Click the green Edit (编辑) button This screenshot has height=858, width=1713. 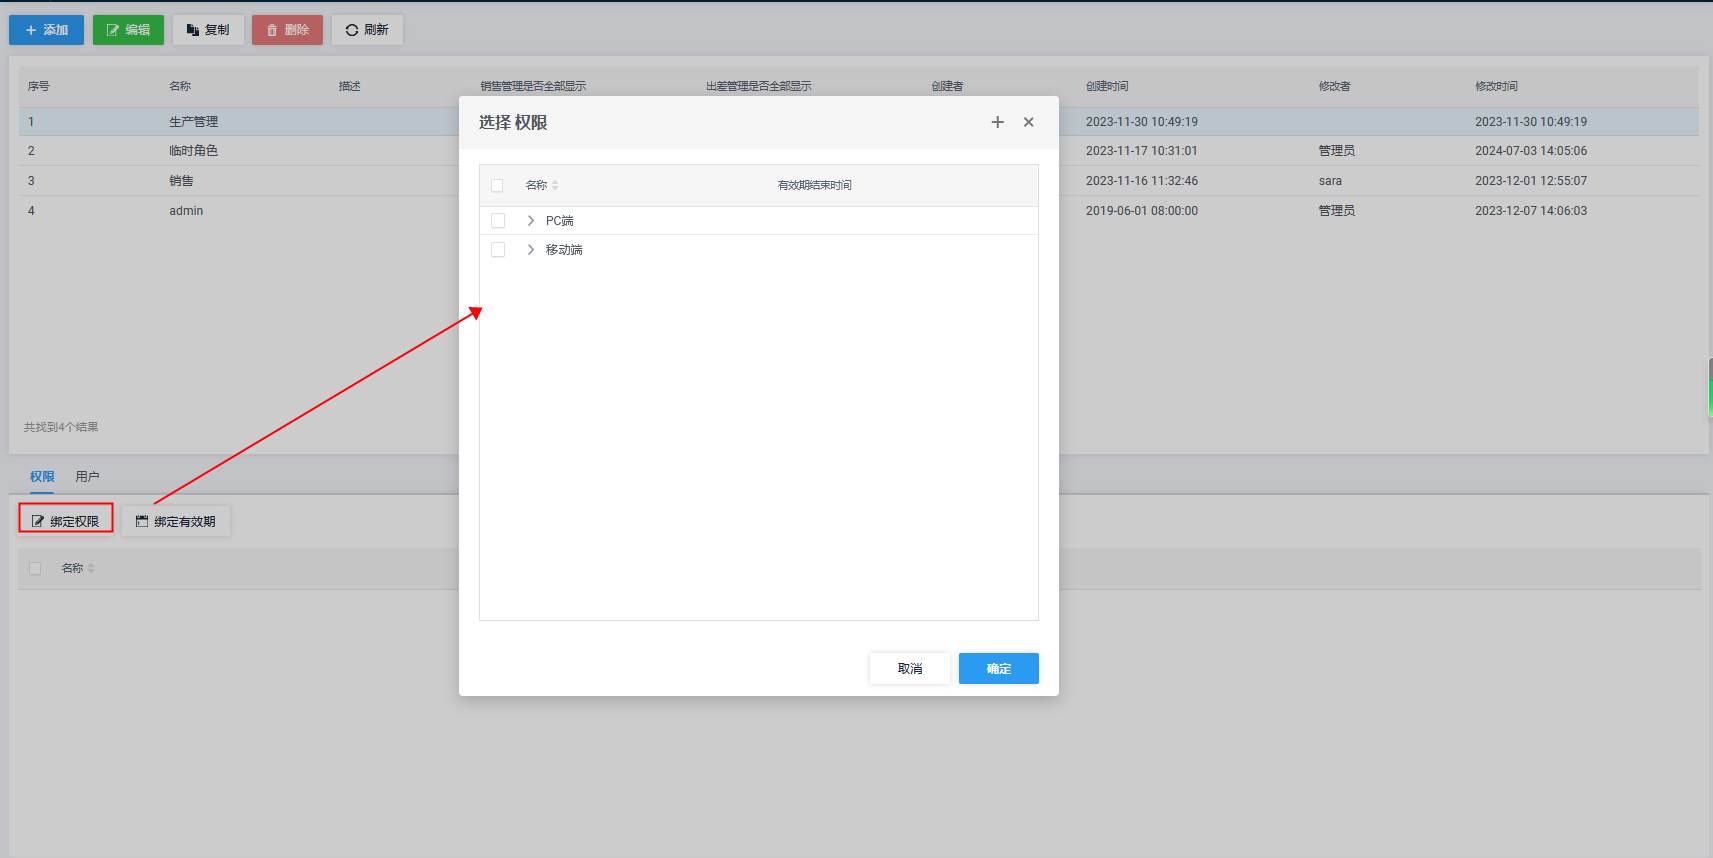point(128,30)
